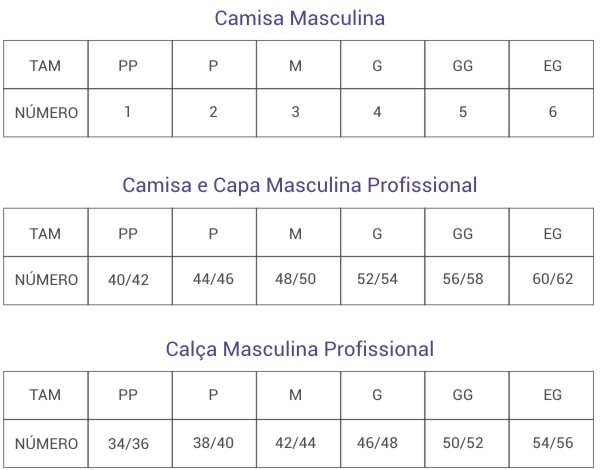Click the 48/50 number cell

click(x=295, y=278)
